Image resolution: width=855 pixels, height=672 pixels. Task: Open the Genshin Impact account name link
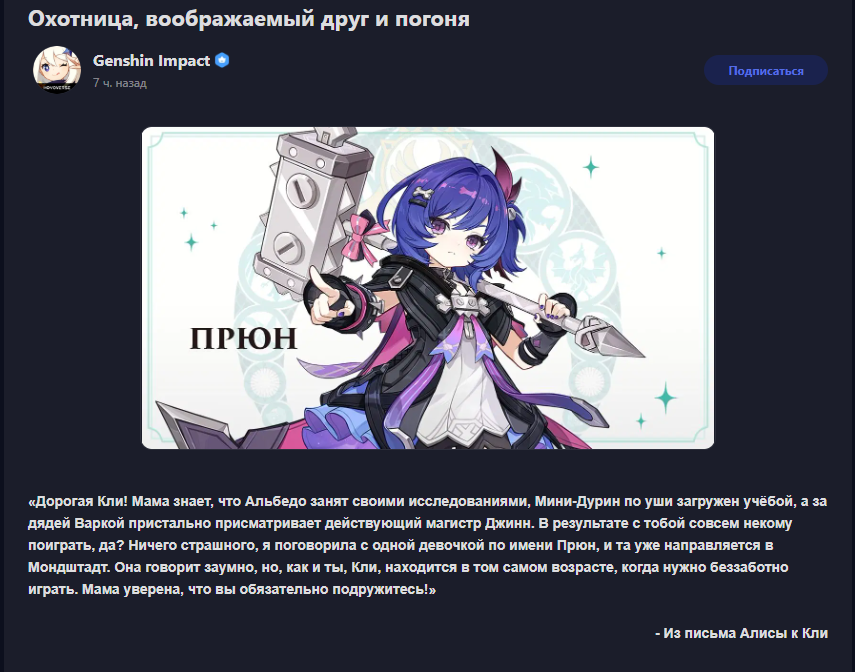[x=151, y=61]
